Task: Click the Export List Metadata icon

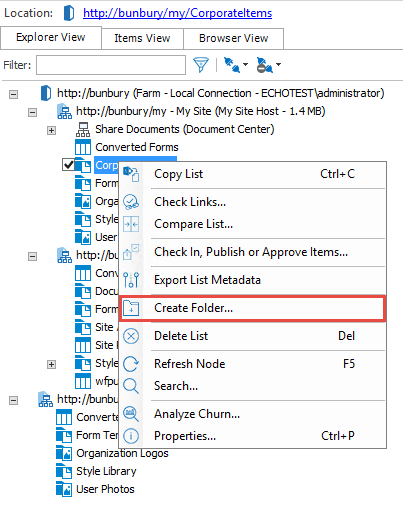Action: [x=131, y=280]
